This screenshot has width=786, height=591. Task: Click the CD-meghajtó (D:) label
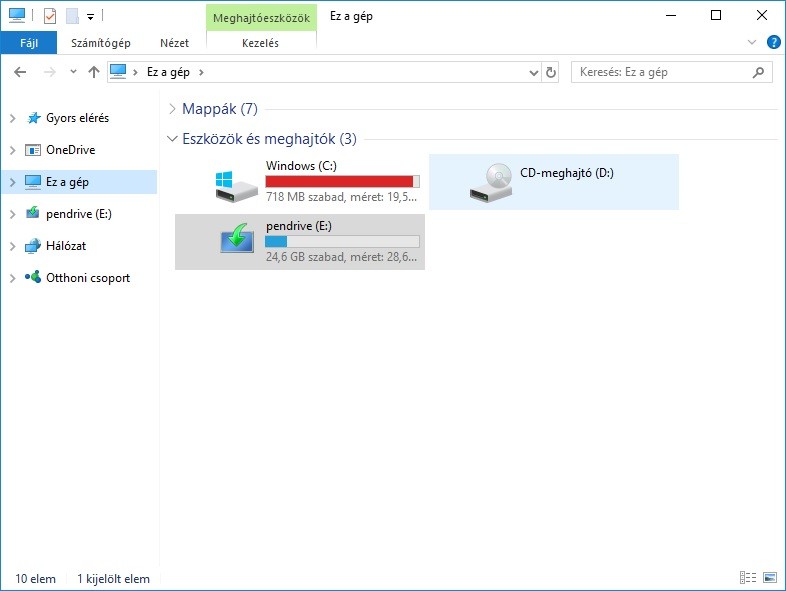click(x=566, y=173)
